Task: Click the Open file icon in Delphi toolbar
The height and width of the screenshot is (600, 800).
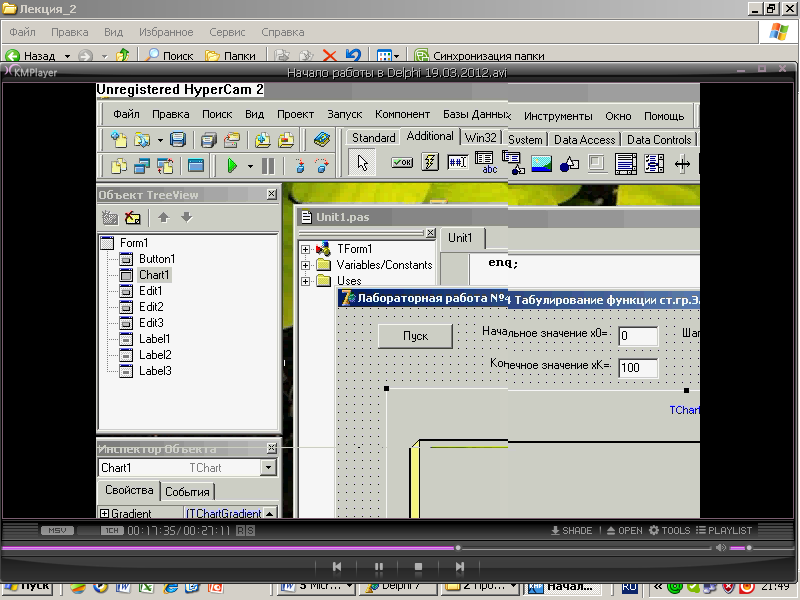Action: point(142,139)
